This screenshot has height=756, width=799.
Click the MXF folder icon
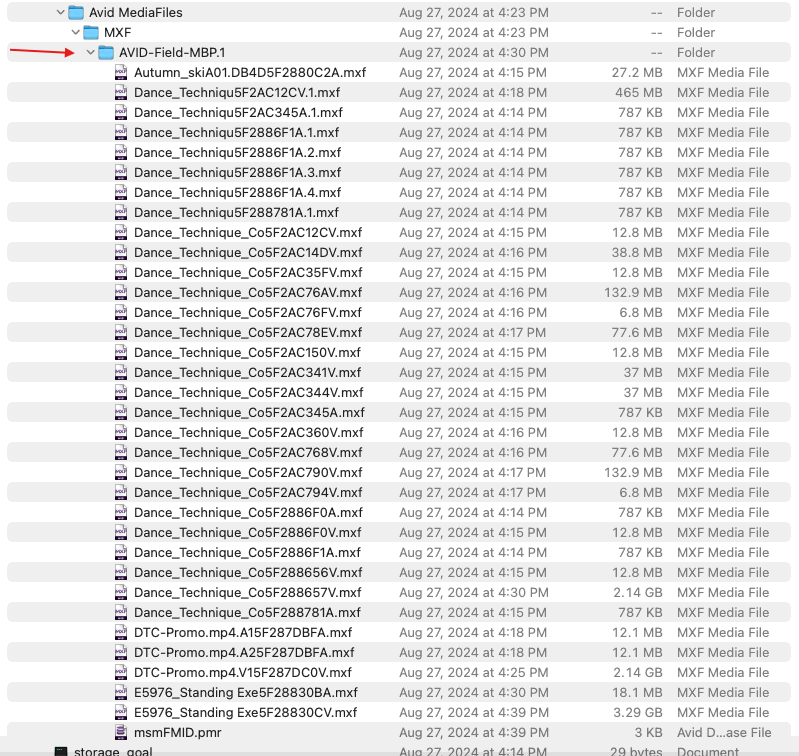click(x=91, y=33)
